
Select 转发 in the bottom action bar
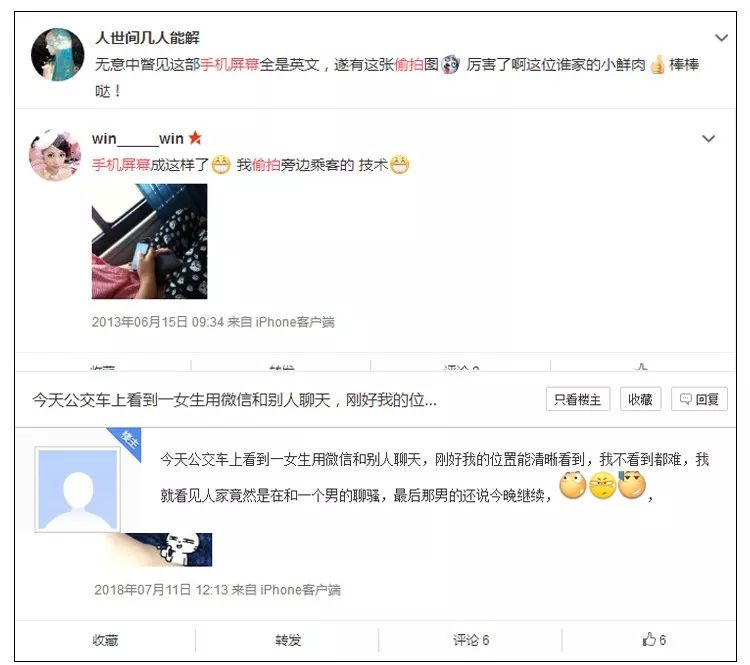coord(288,640)
